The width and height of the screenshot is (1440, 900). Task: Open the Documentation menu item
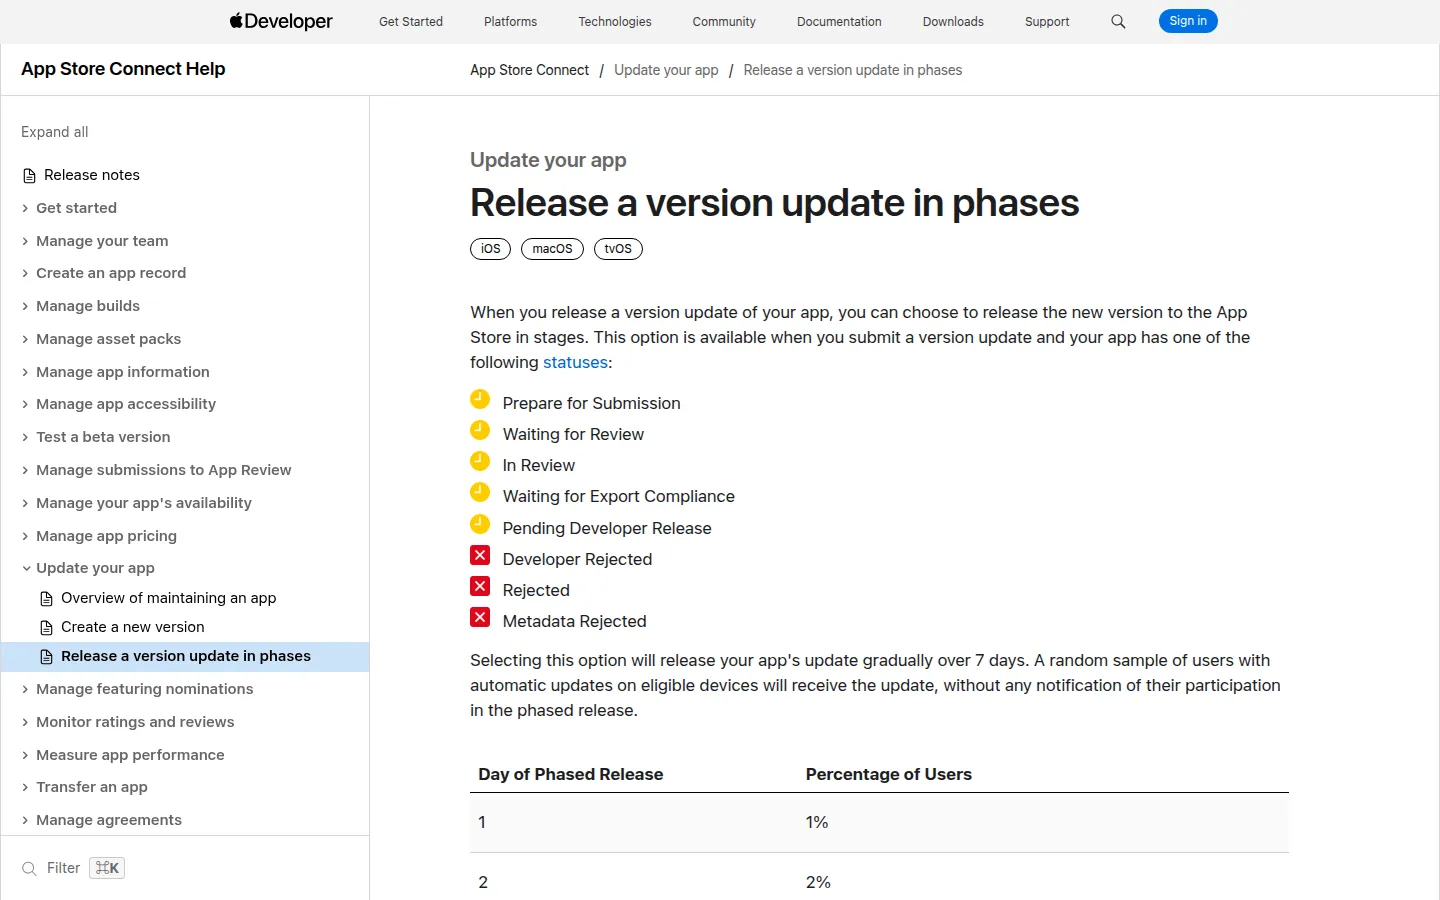[x=839, y=21]
